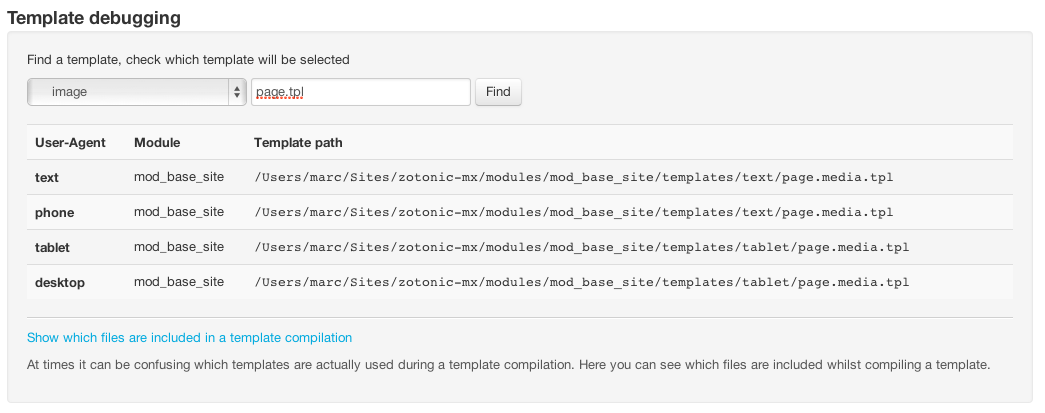Select the phone user-agent row
This screenshot has height=413, width=1045.
(x=54, y=213)
